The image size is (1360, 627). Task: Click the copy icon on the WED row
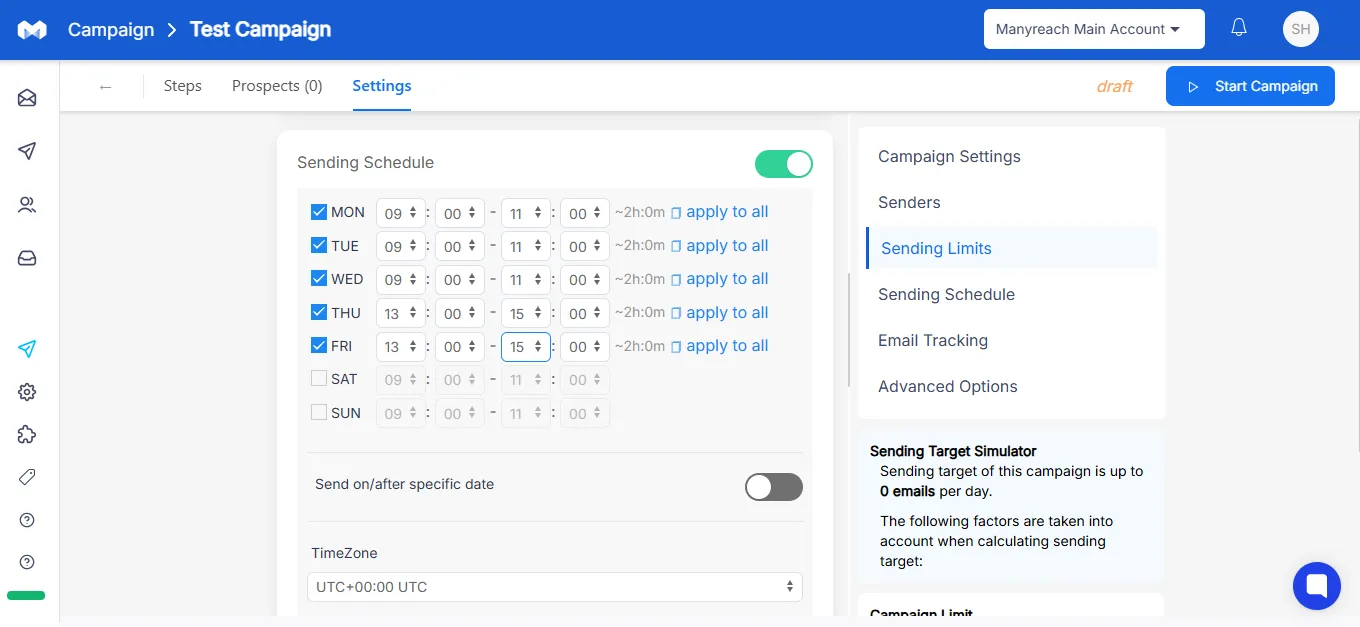[x=676, y=279]
